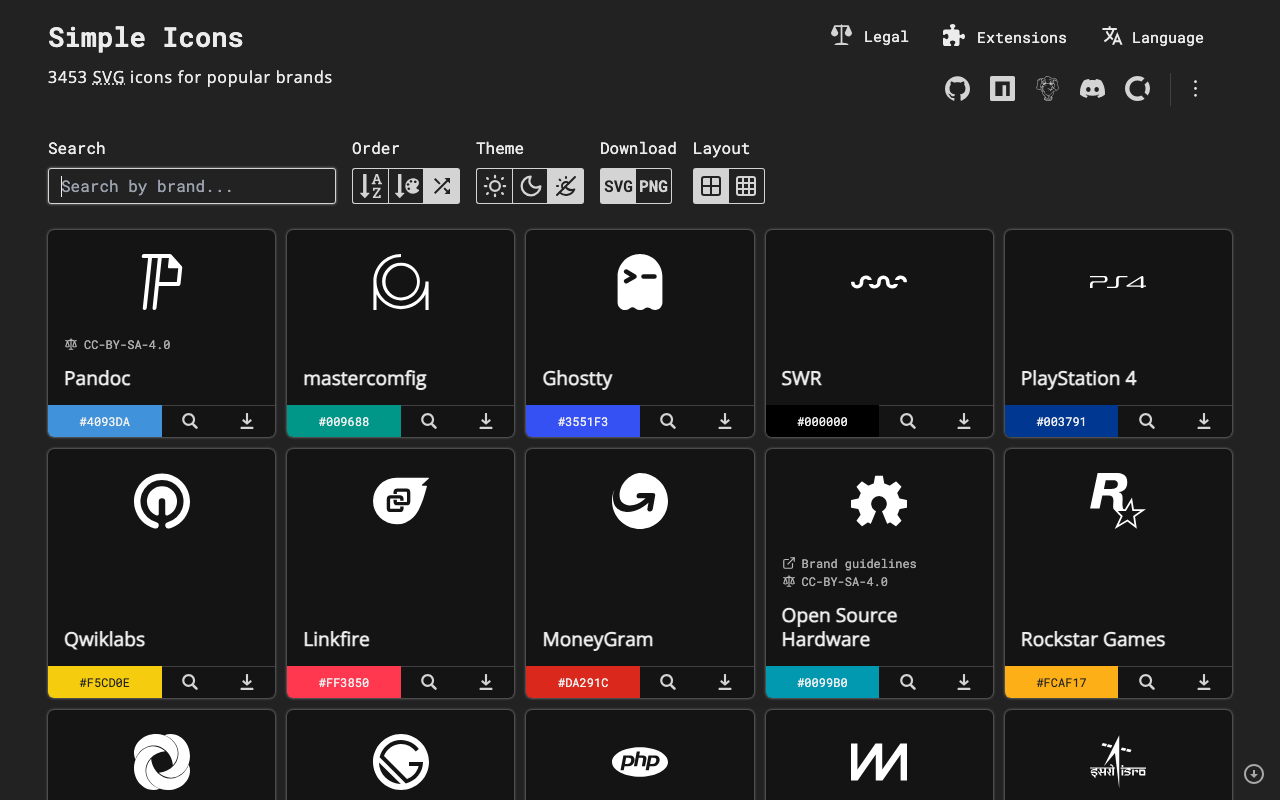This screenshot has height=800, width=1280.
Task: Open the Open Collective icon
Action: point(1137,89)
